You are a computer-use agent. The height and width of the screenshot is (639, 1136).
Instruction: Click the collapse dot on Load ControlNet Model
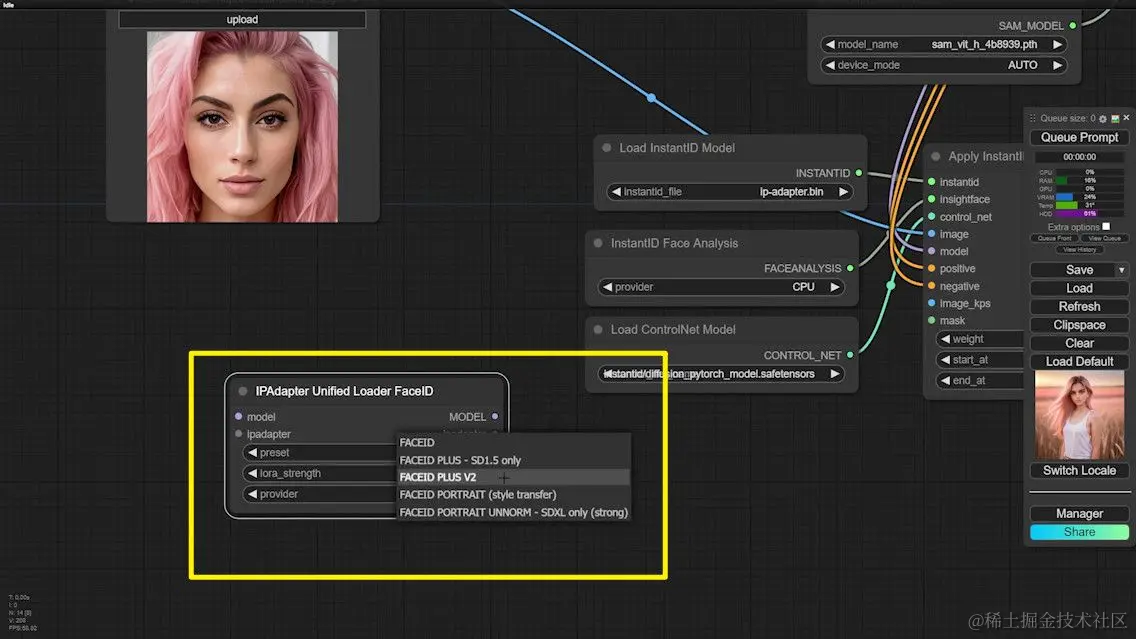(598, 330)
